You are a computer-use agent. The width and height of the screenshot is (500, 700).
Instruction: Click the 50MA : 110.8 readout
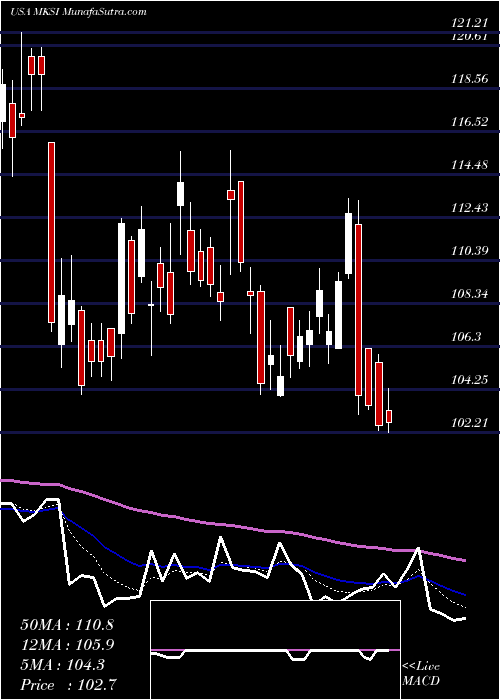click(67, 625)
